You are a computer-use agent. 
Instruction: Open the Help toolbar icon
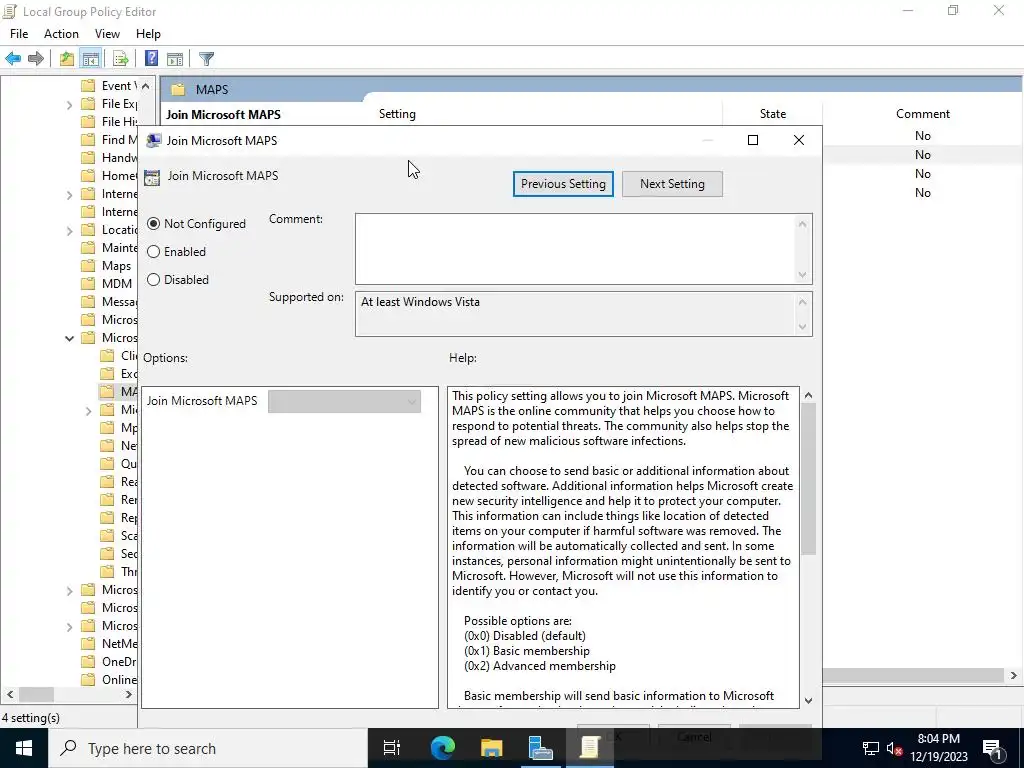pos(151,59)
